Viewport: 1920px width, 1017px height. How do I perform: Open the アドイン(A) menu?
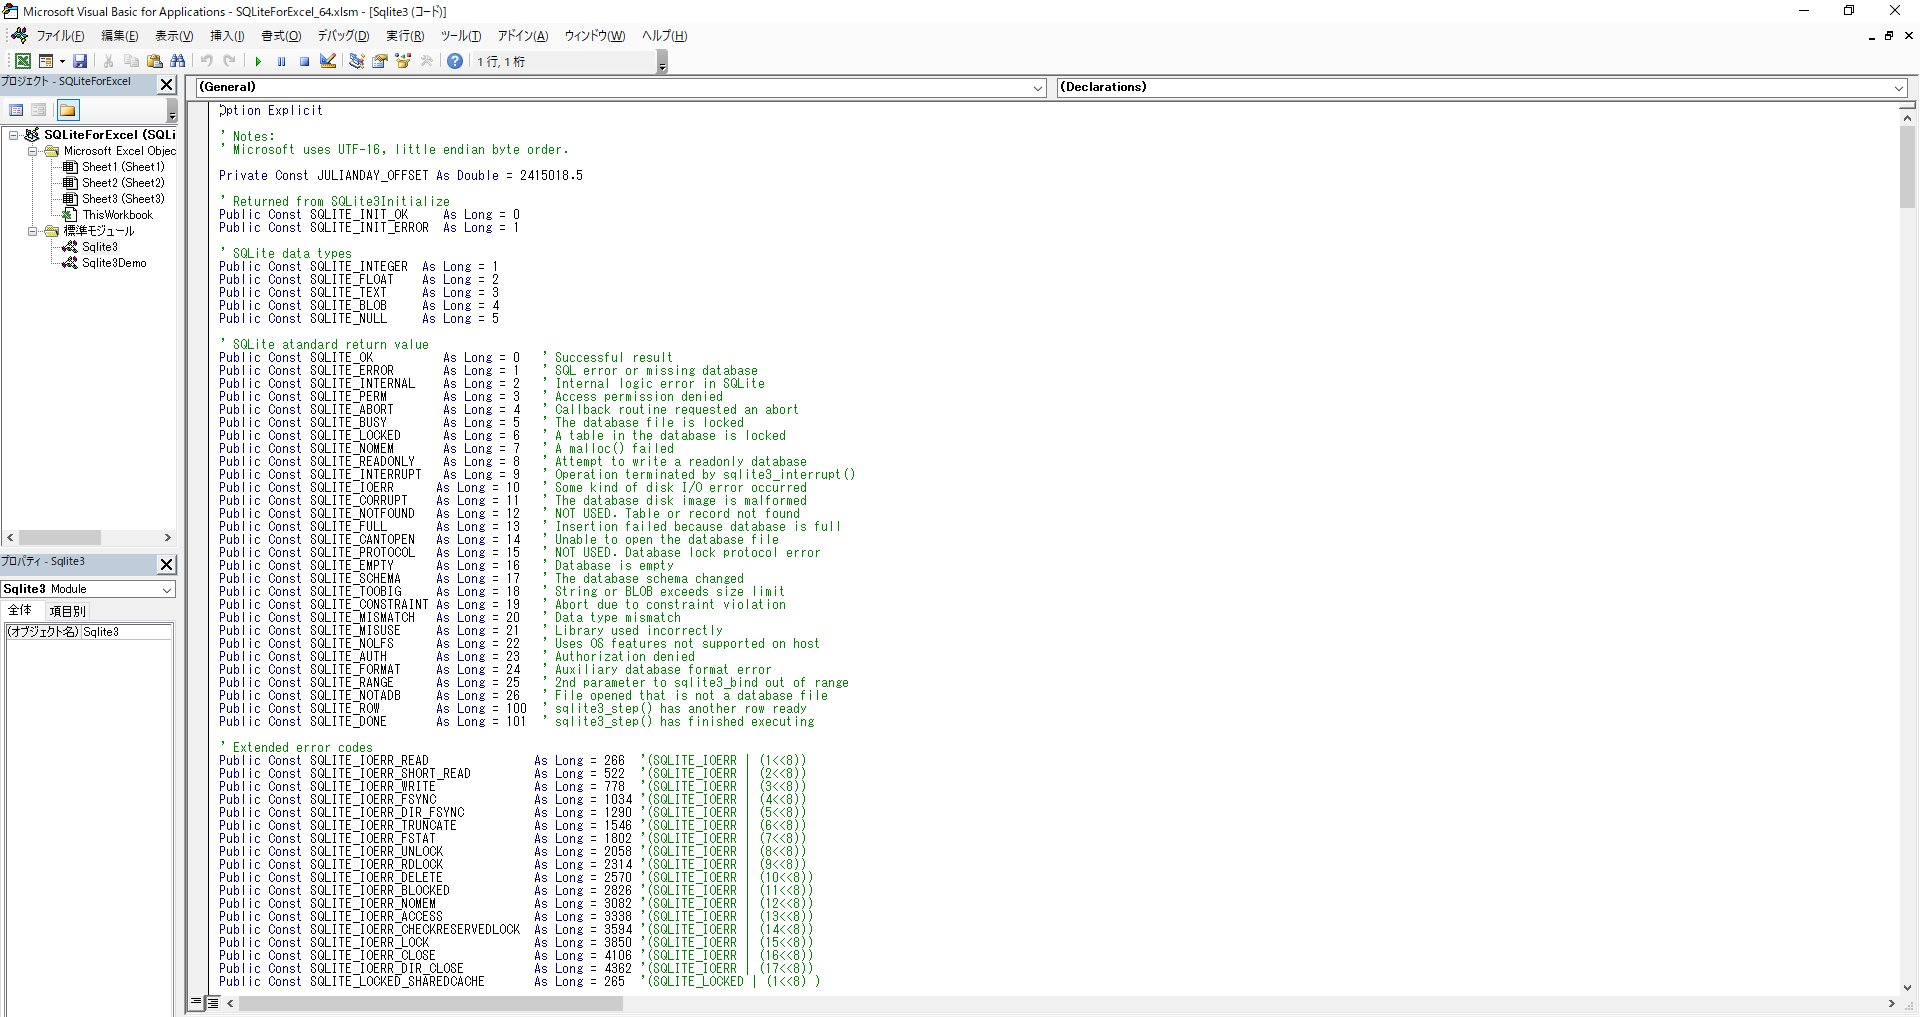523,36
